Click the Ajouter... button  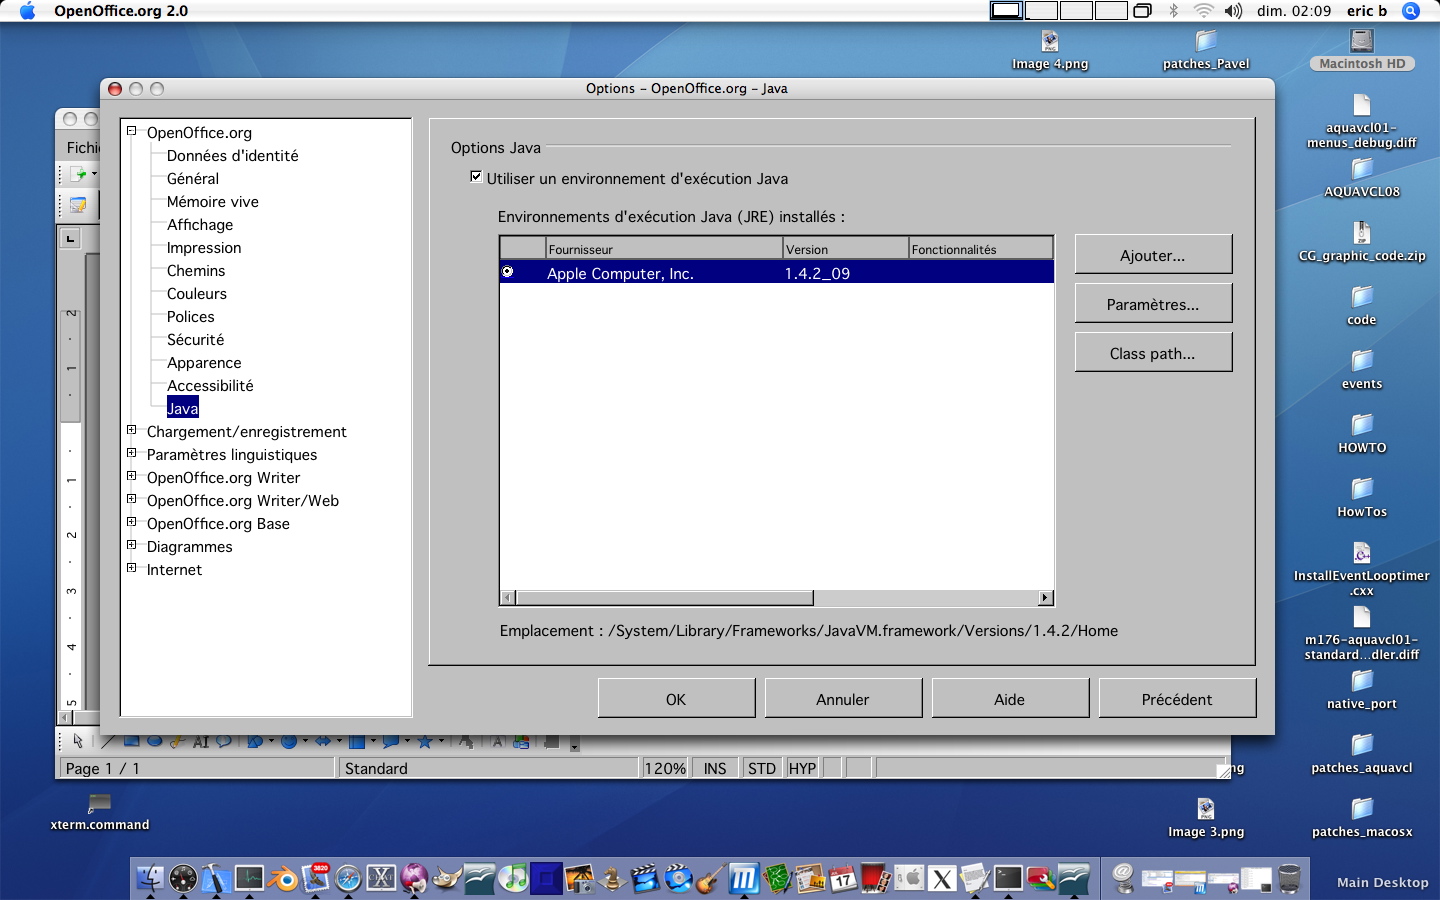1153,255
